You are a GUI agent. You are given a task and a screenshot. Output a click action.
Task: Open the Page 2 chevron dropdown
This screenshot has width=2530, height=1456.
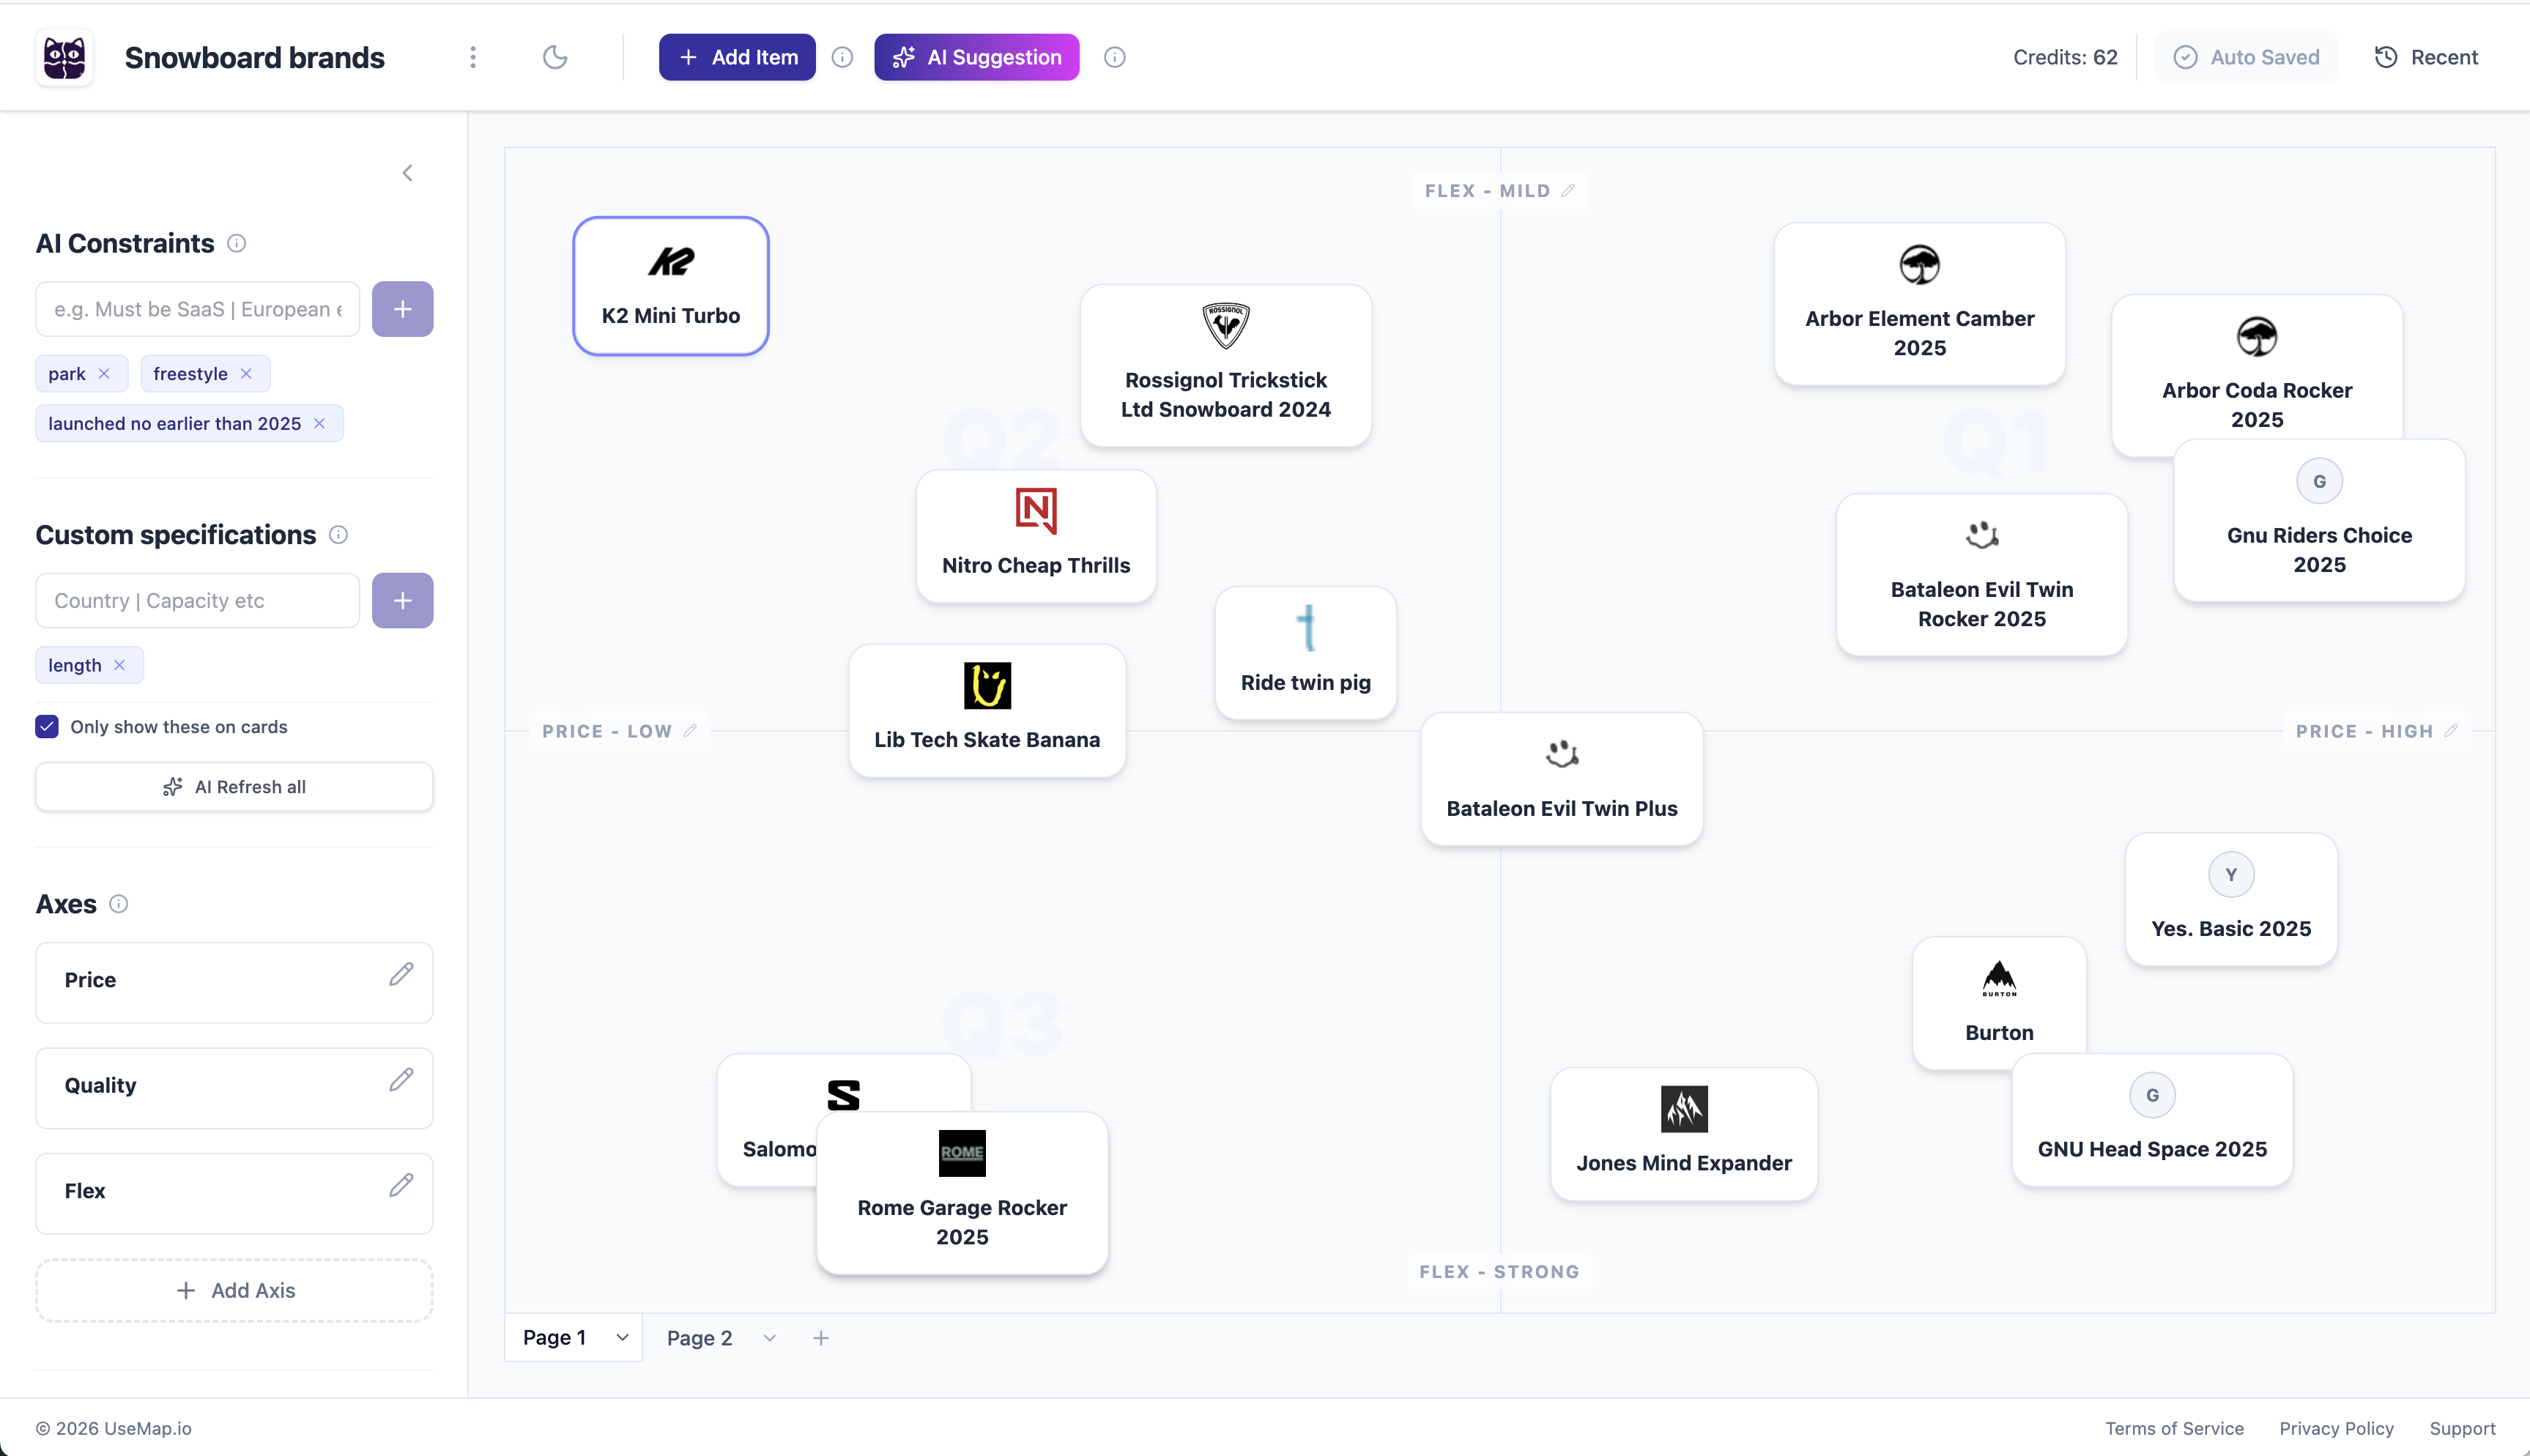click(x=769, y=1337)
